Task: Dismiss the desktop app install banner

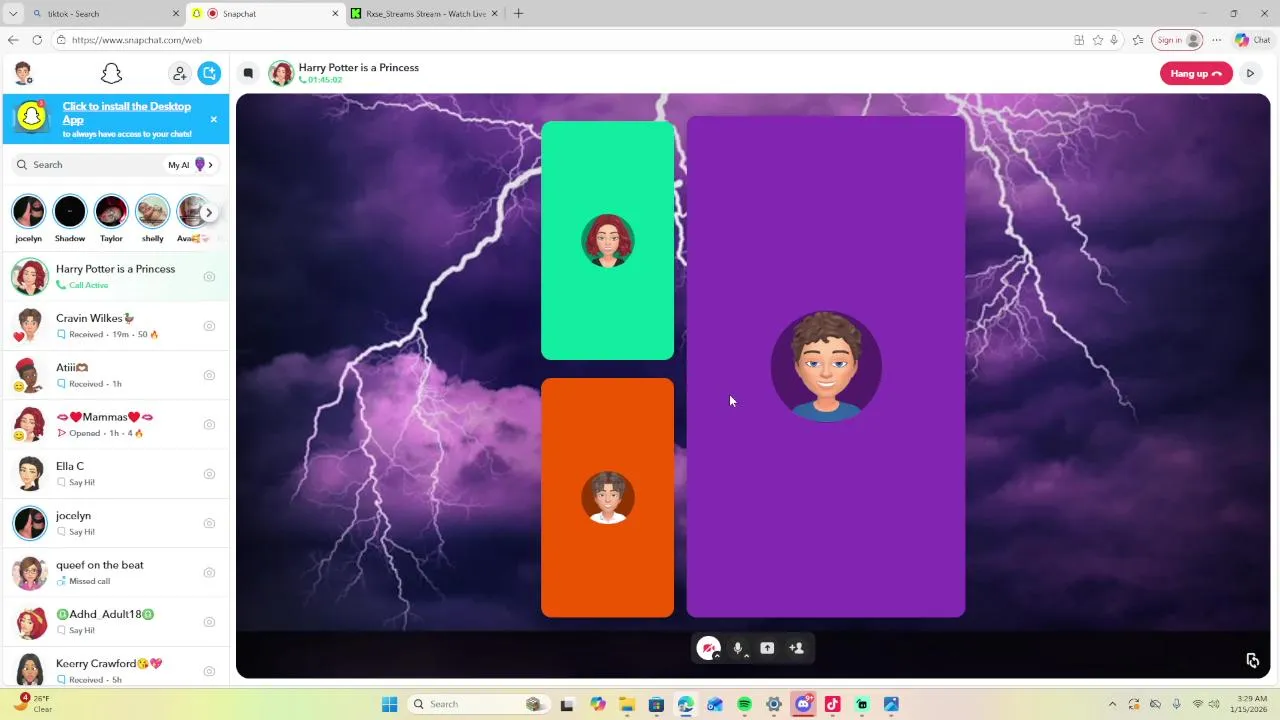Action: pos(213,119)
